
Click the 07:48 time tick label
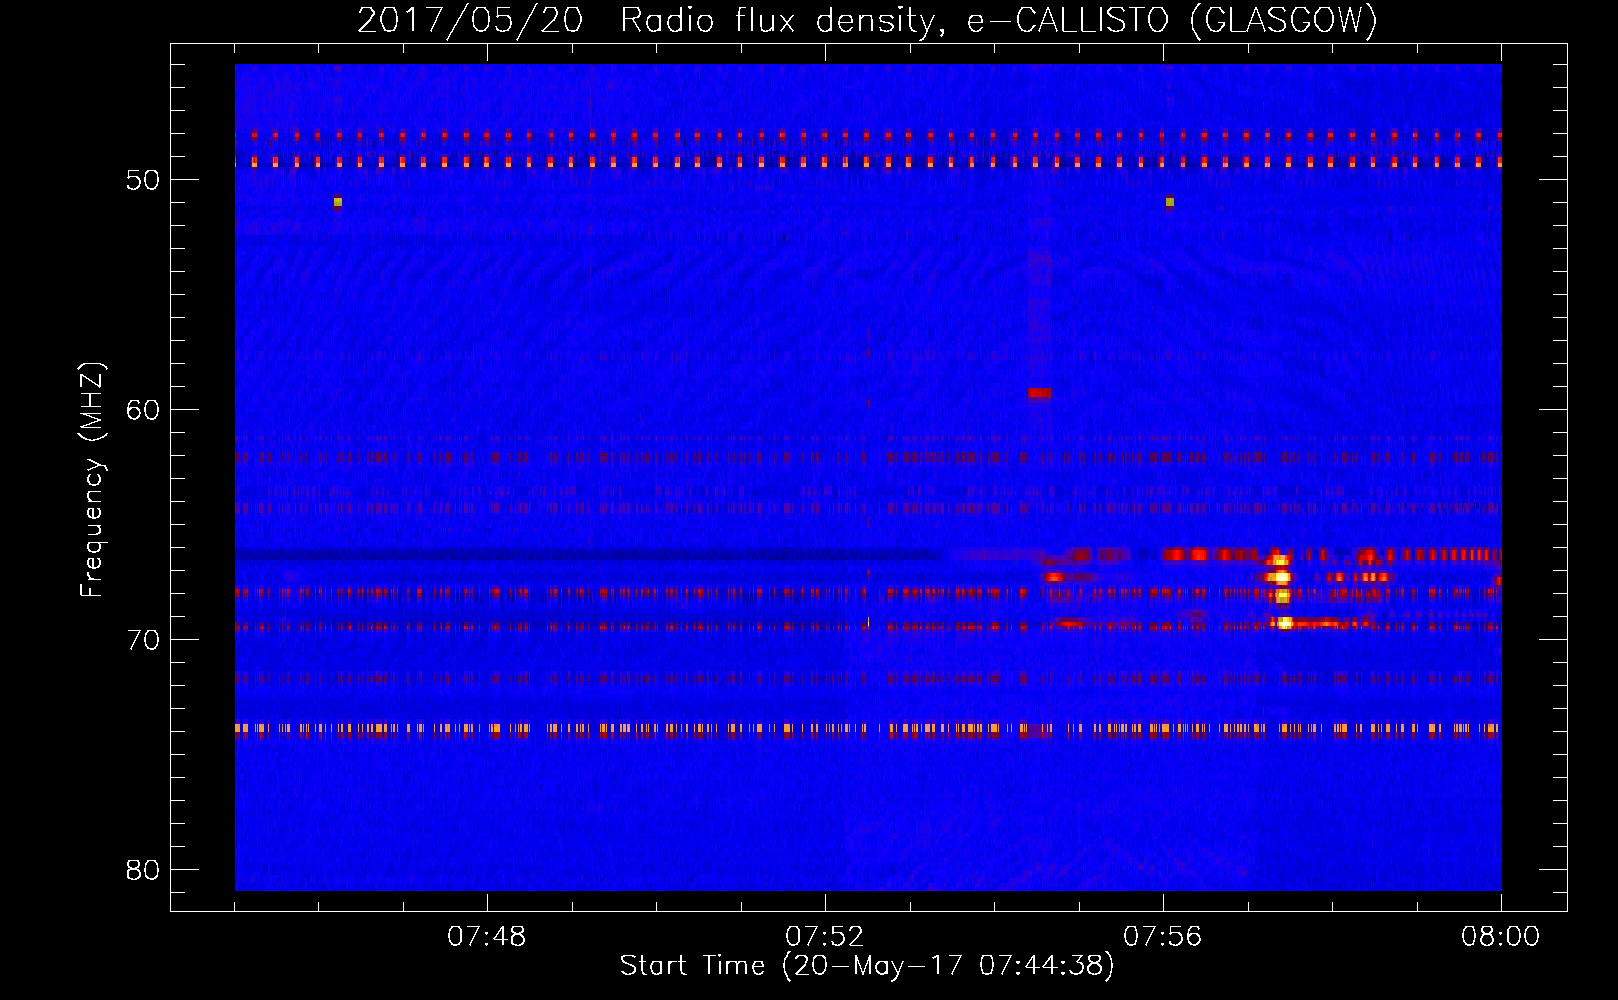[x=487, y=937]
